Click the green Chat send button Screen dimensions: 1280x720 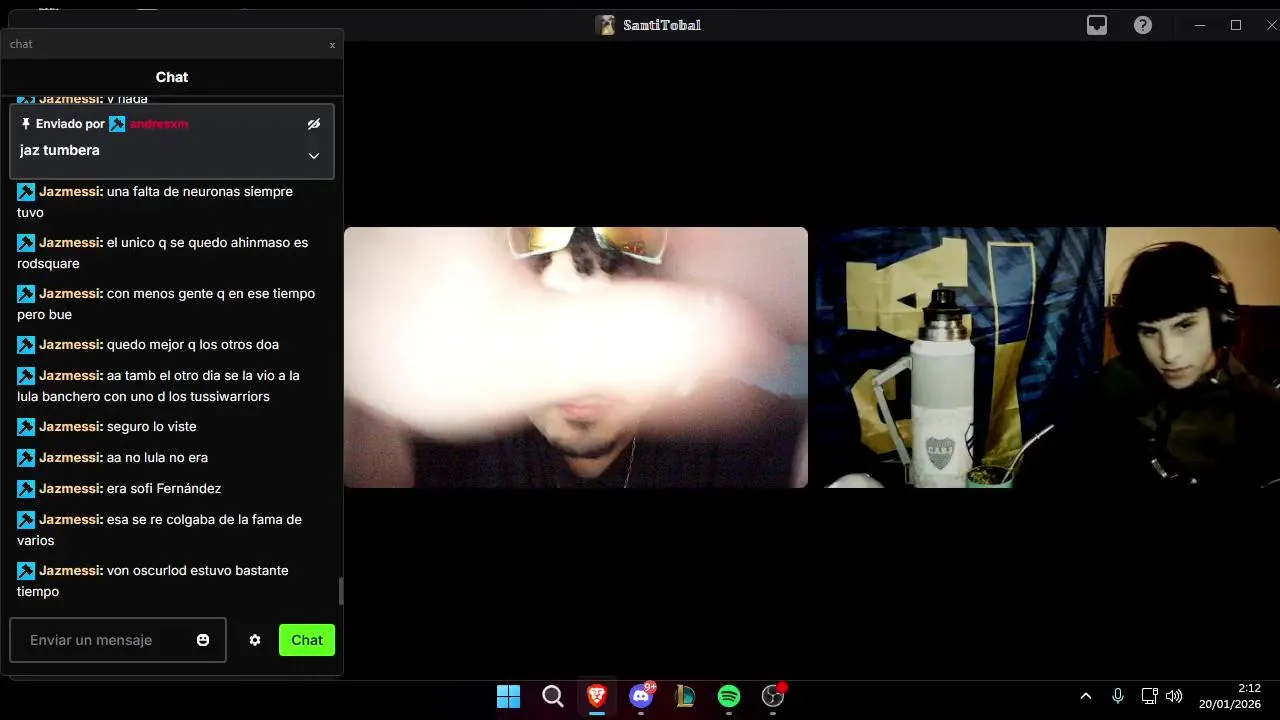coord(307,640)
